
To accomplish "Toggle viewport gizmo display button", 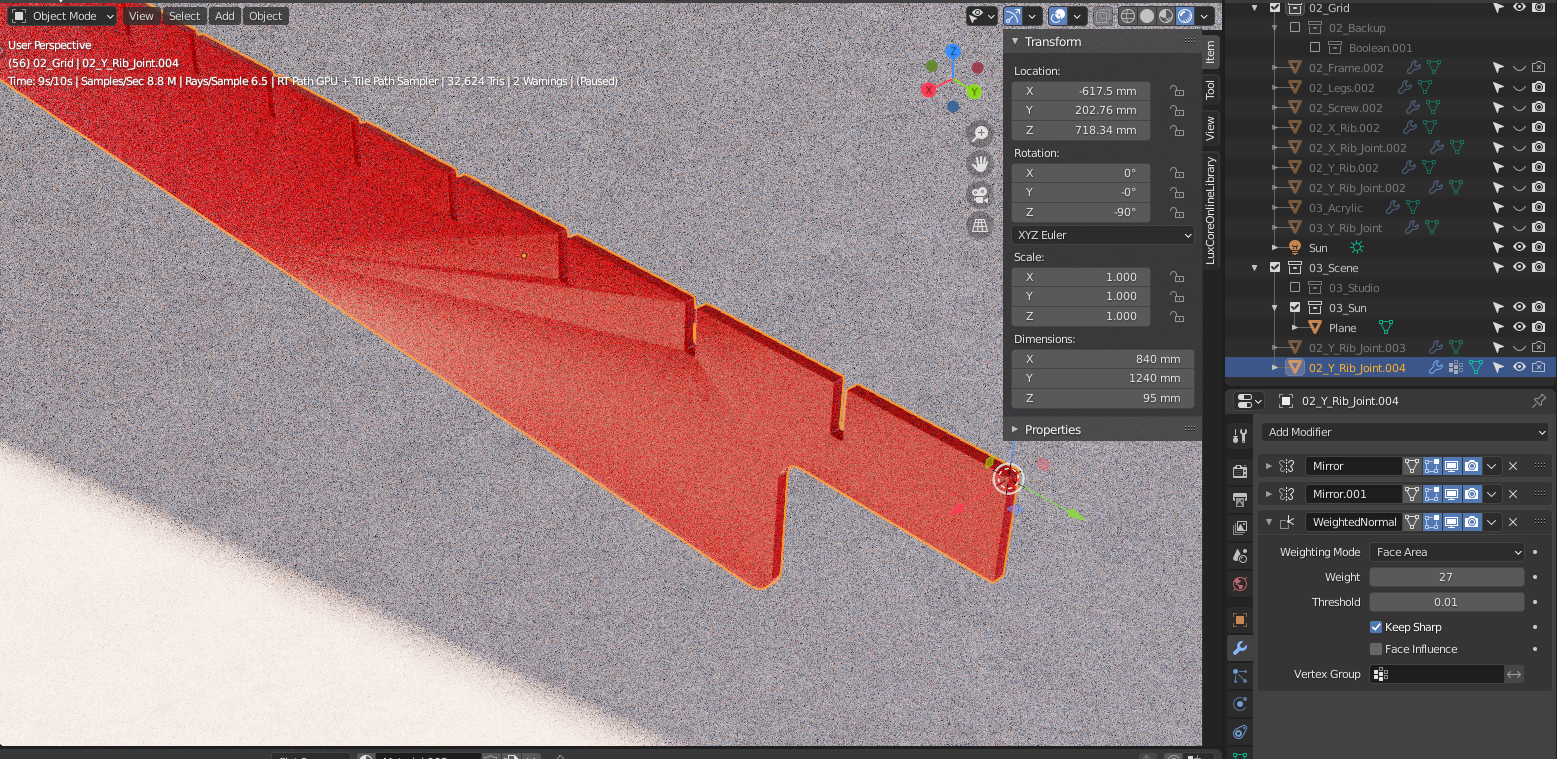I will click(x=1013, y=16).
